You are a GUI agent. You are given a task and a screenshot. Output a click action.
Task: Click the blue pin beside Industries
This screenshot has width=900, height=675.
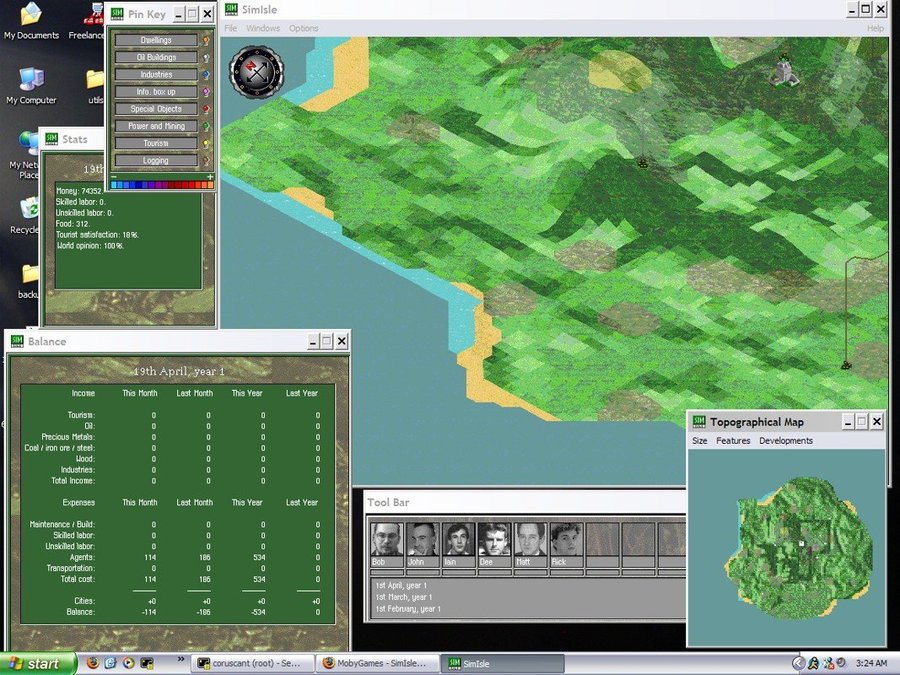pyautogui.click(x=206, y=75)
